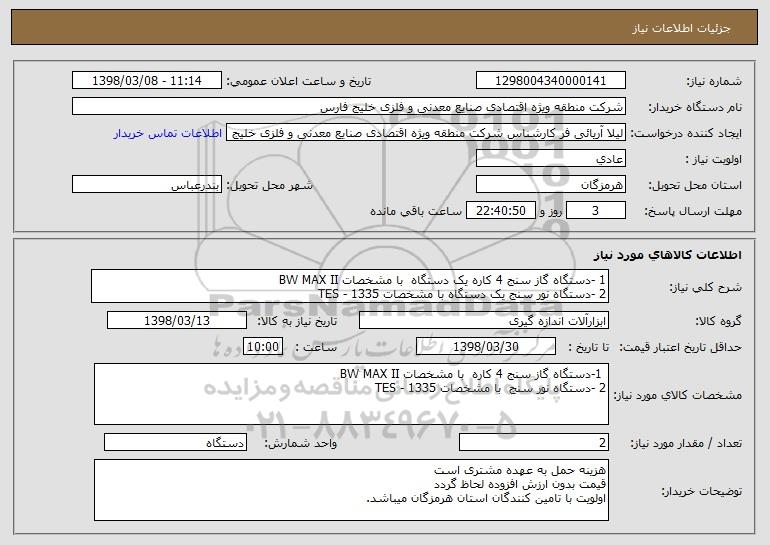Click the price validity date 1398/03/30

point(486,347)
